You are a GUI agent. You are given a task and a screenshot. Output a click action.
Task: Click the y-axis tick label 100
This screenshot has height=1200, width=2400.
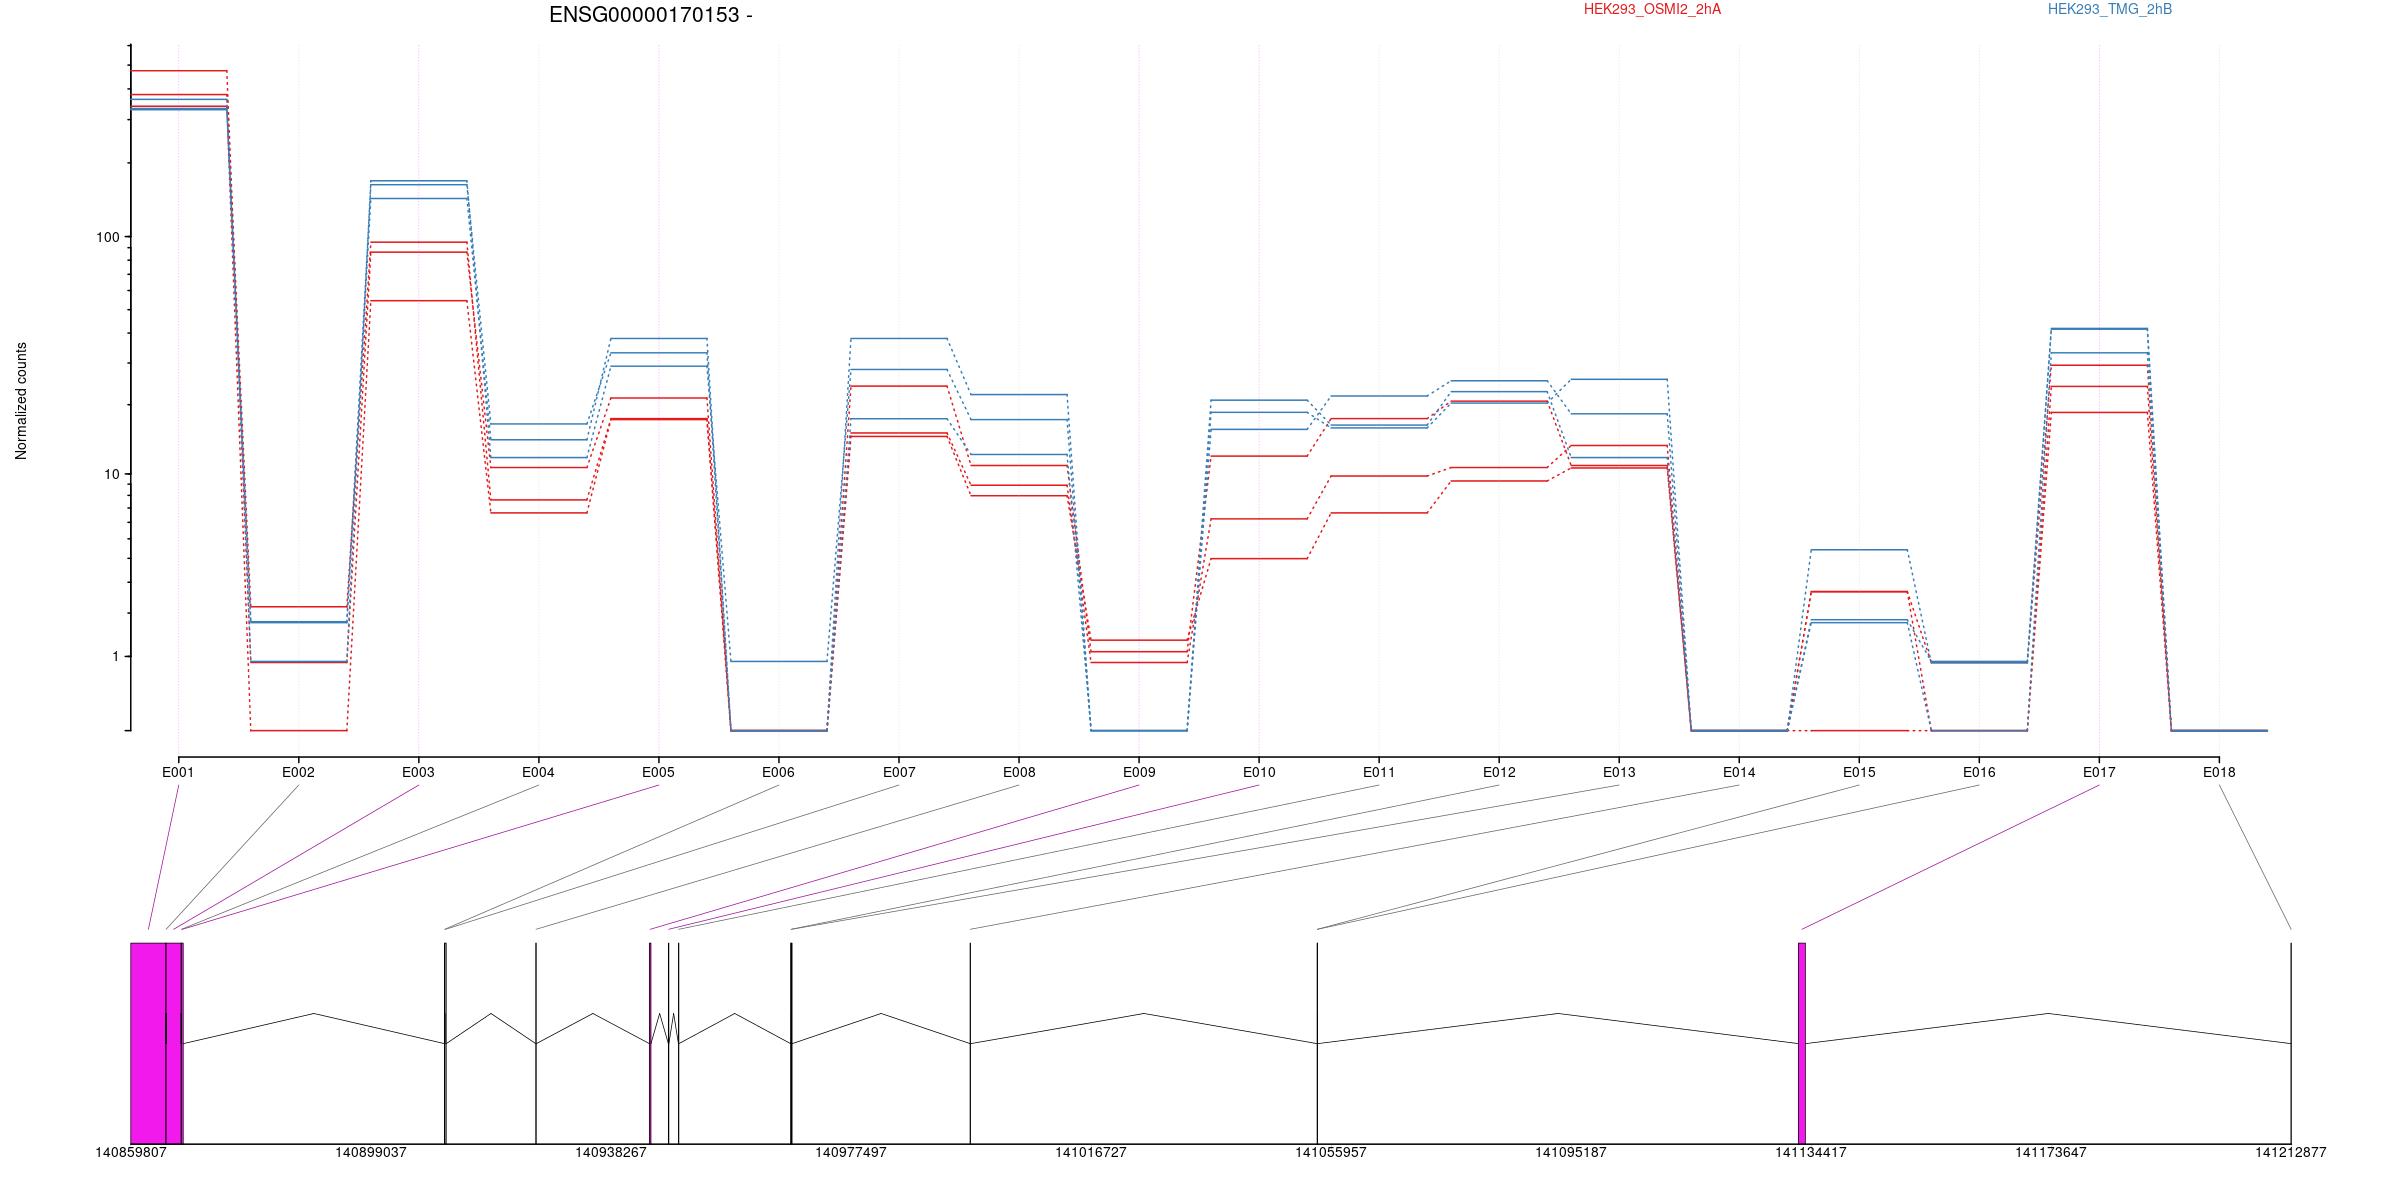(x=107, y=237)
